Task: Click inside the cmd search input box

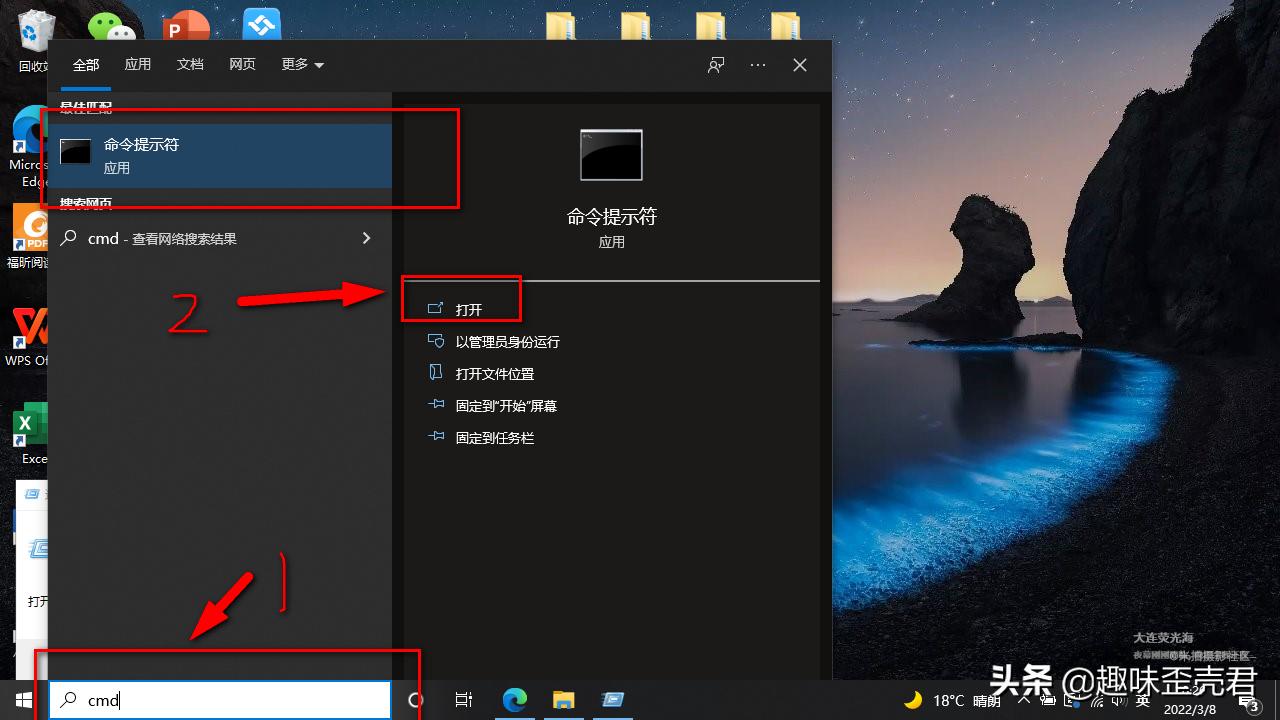Action: click(x=218, y=700)
